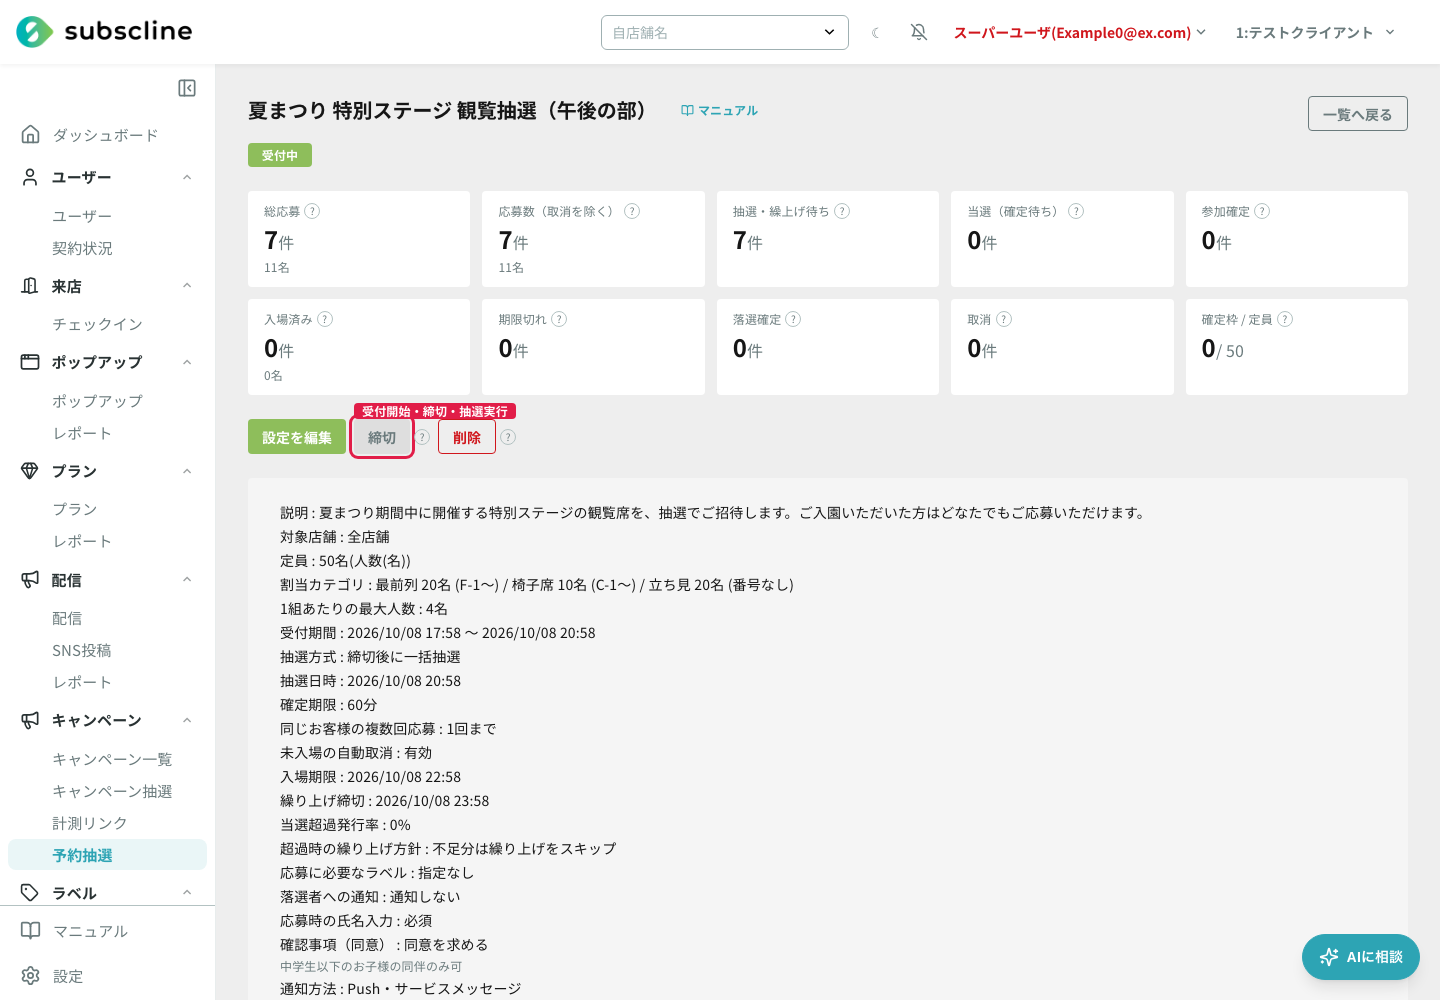
Task: Show help for 参加確定 card
Action: pyautogui.click(x=1262, y=211)
